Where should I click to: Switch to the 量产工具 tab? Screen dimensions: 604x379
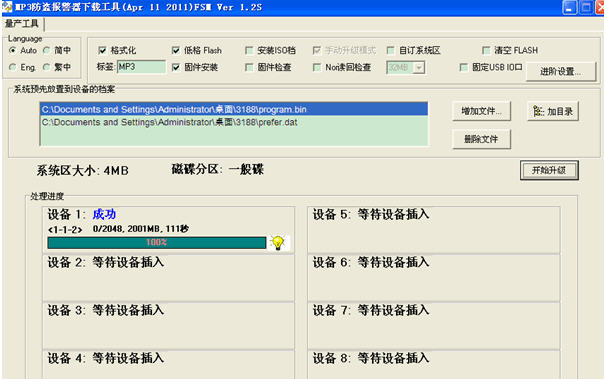click(x=22, y=23)
